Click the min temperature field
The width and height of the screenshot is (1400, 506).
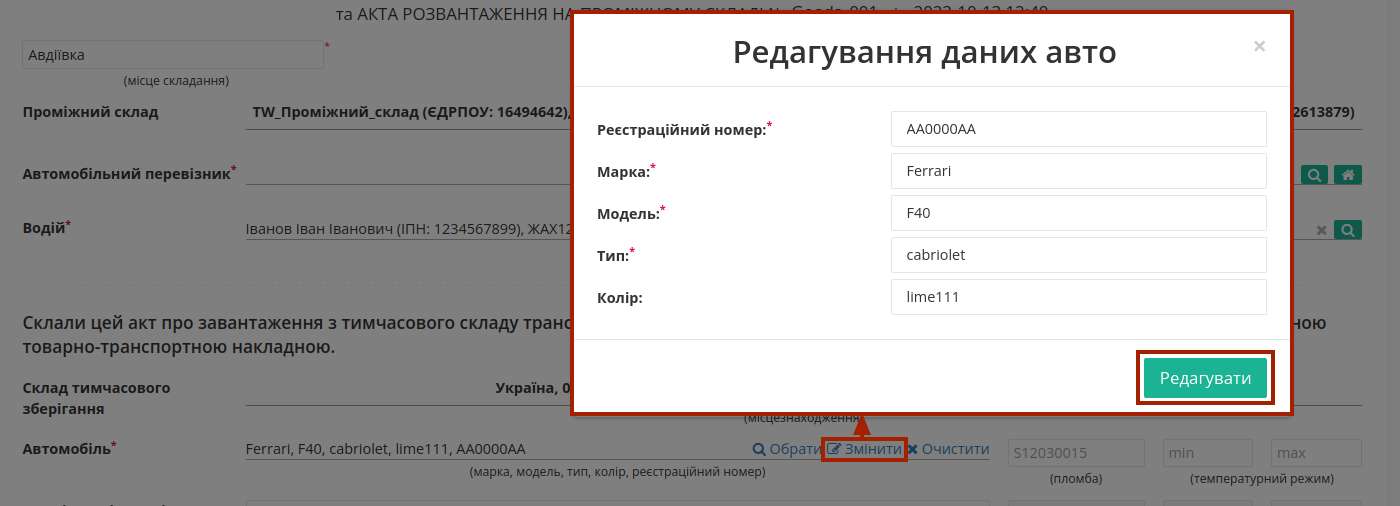tap(1208, 453)
